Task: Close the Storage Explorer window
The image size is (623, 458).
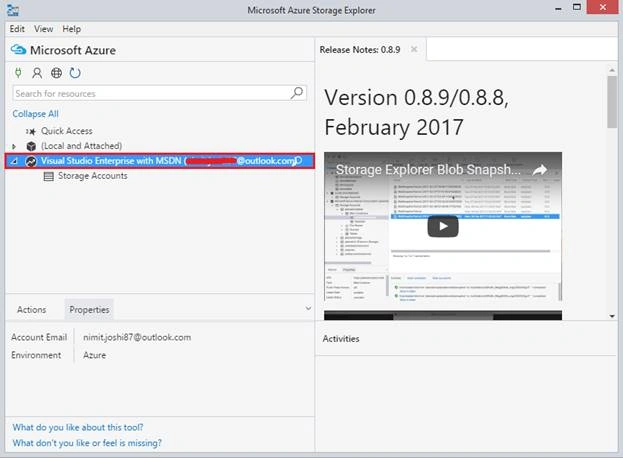Action: [603, 8]
